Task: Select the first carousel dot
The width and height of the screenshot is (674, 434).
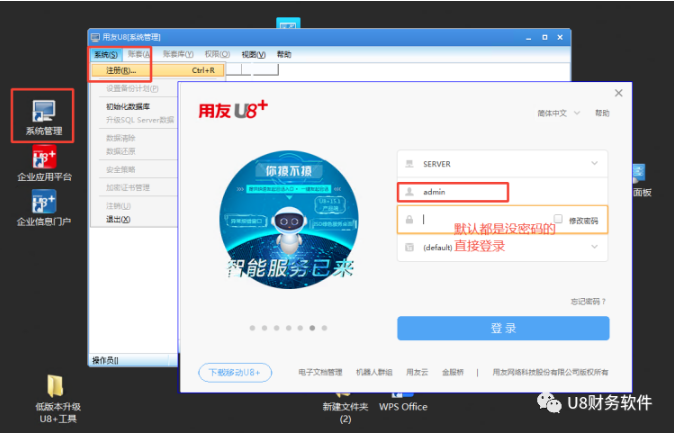Action: (252, 328)
